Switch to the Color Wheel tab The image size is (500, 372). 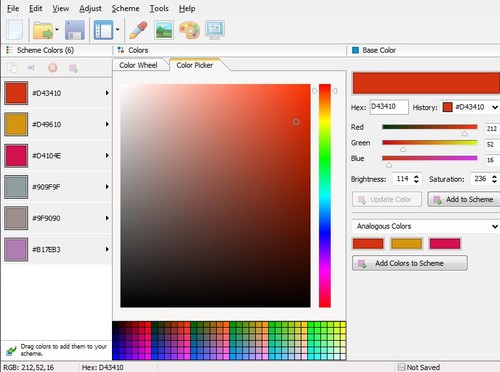pyautogui.click(x=138, y=65)
